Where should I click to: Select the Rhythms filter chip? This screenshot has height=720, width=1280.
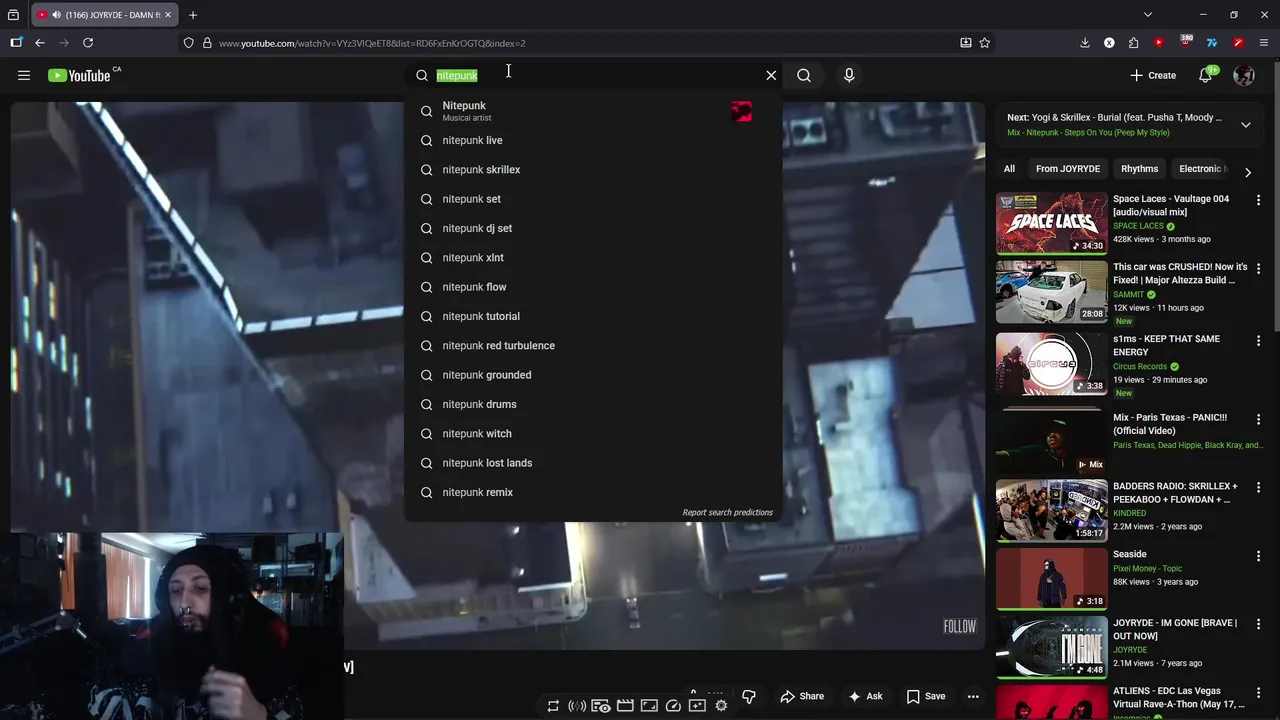point(1140,169)
